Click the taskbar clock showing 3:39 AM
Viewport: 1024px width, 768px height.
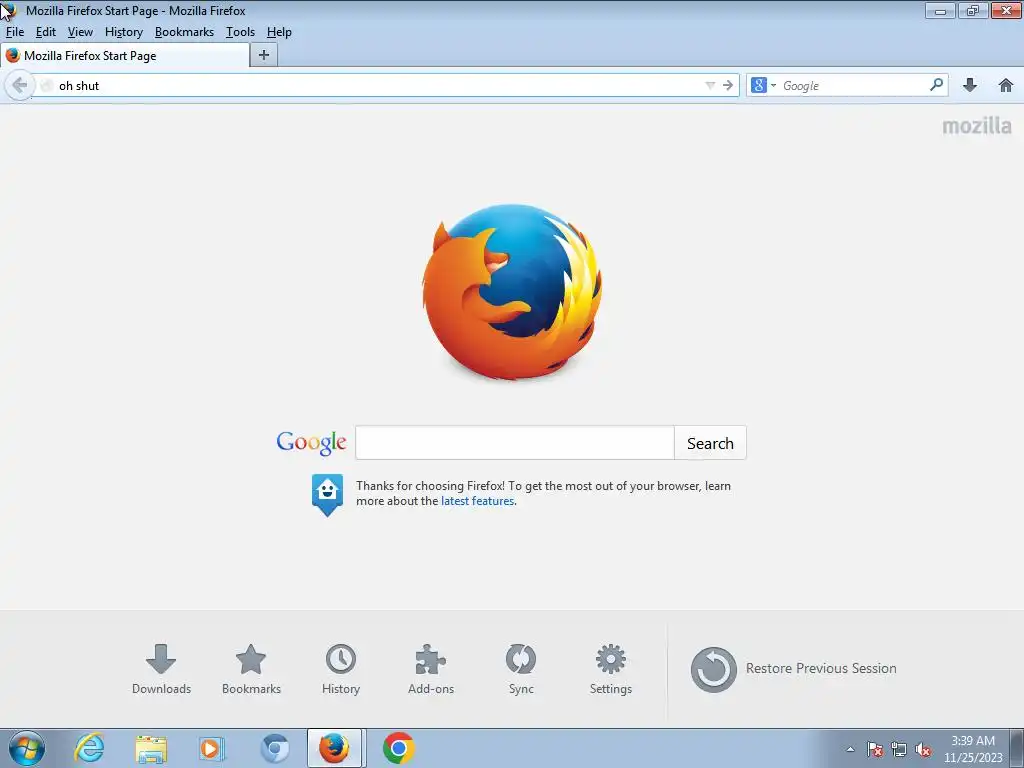click(x=972, y=749)
